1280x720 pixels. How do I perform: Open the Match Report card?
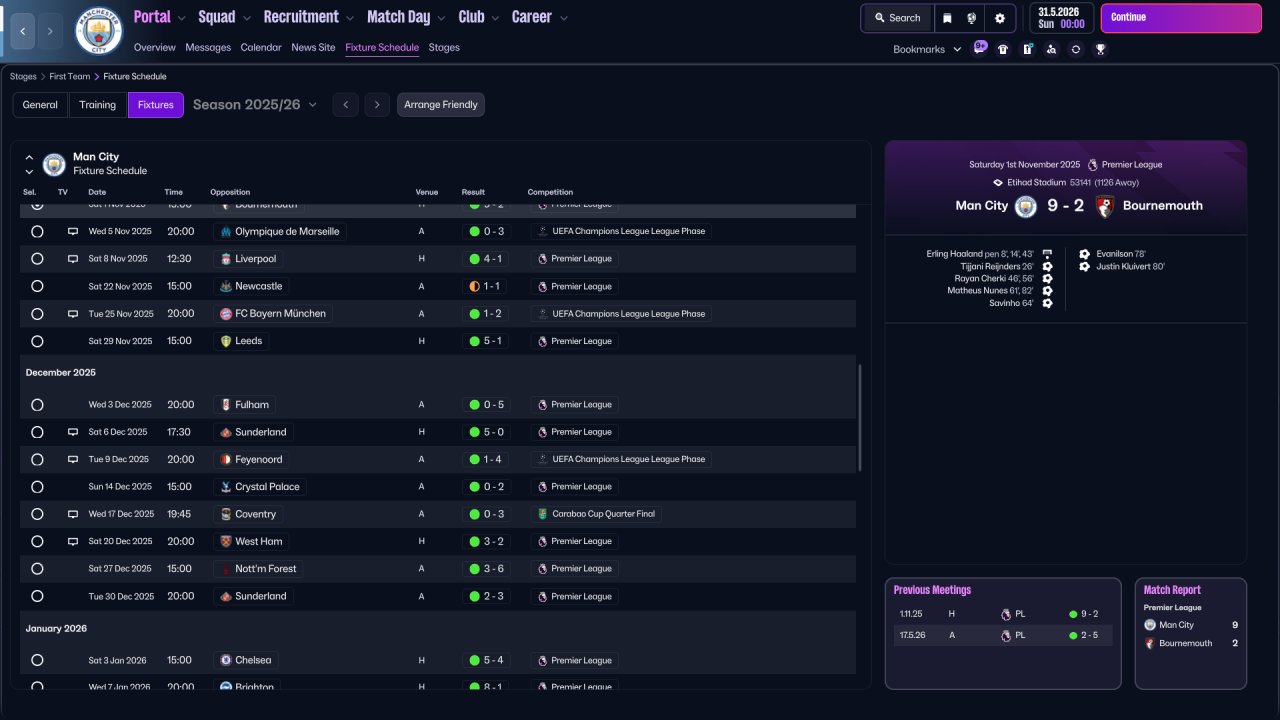click(x=1191, y=633)
